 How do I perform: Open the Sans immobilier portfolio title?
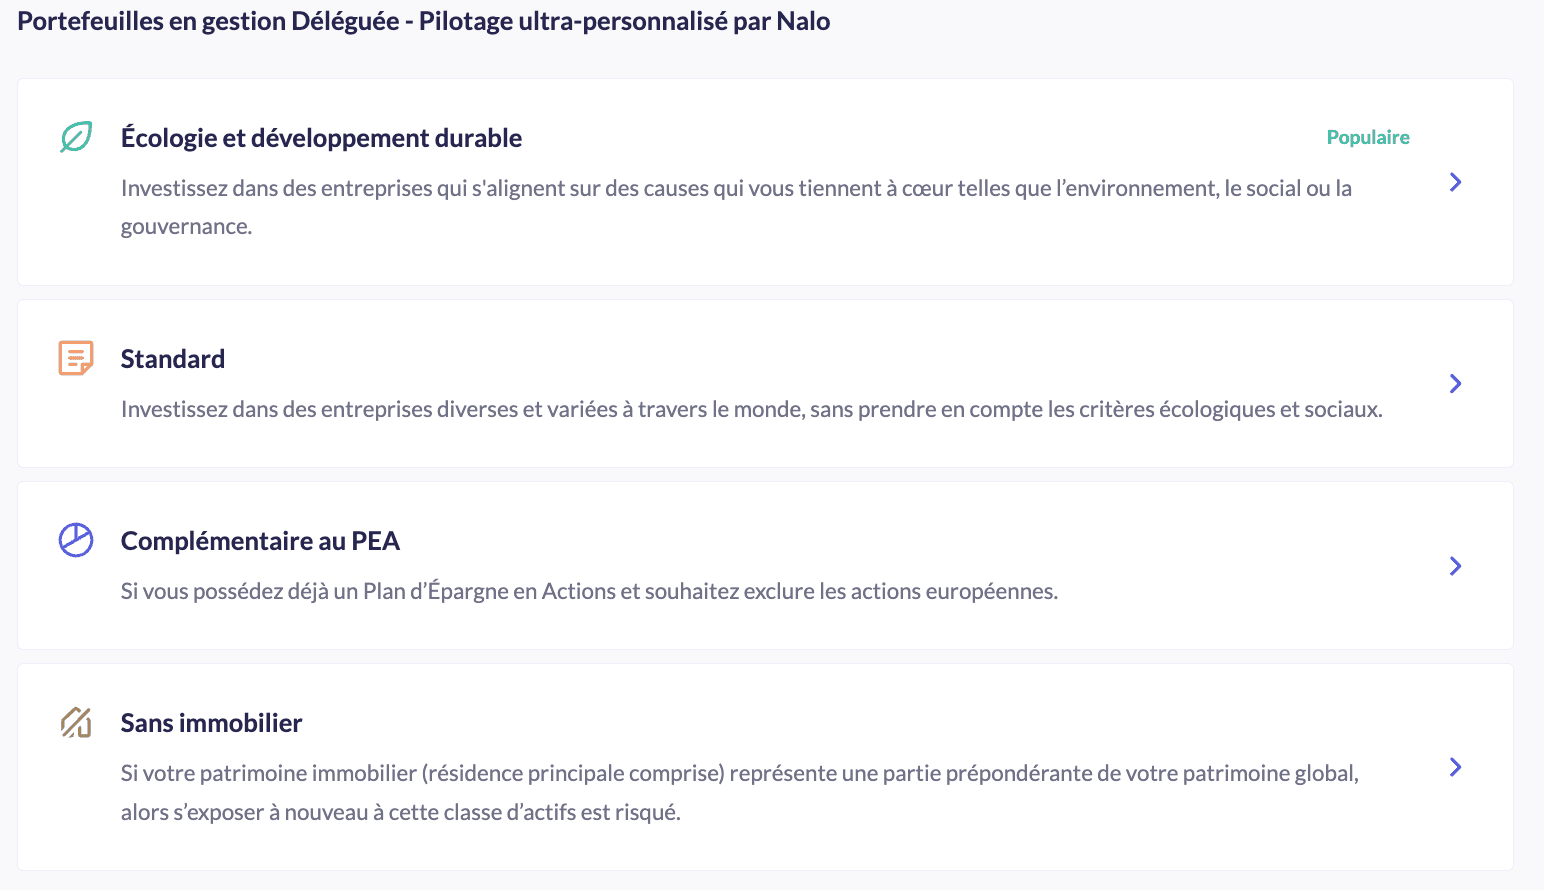click(x=211, y=722)
